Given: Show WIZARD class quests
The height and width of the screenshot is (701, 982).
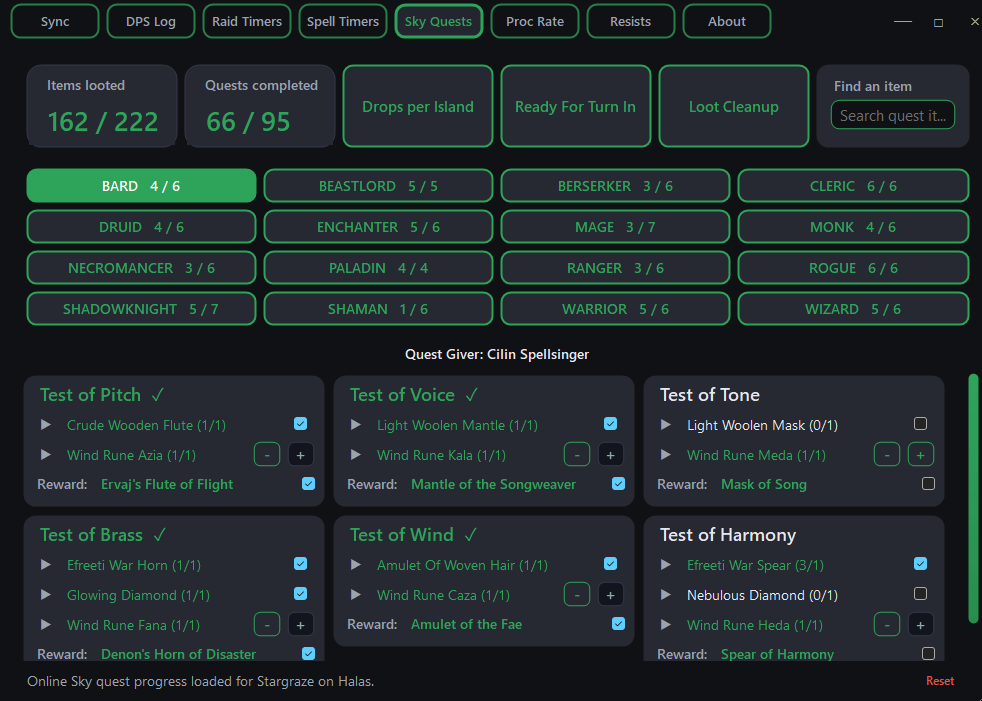Looking at the screenshot, I should coord(853,309).
